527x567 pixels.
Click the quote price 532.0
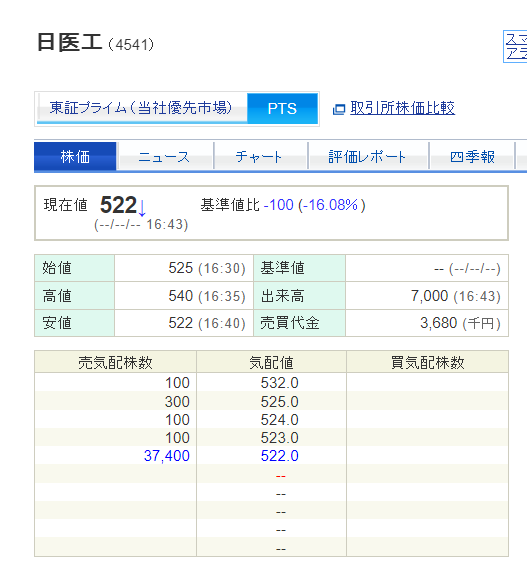(x=280, y=383)
